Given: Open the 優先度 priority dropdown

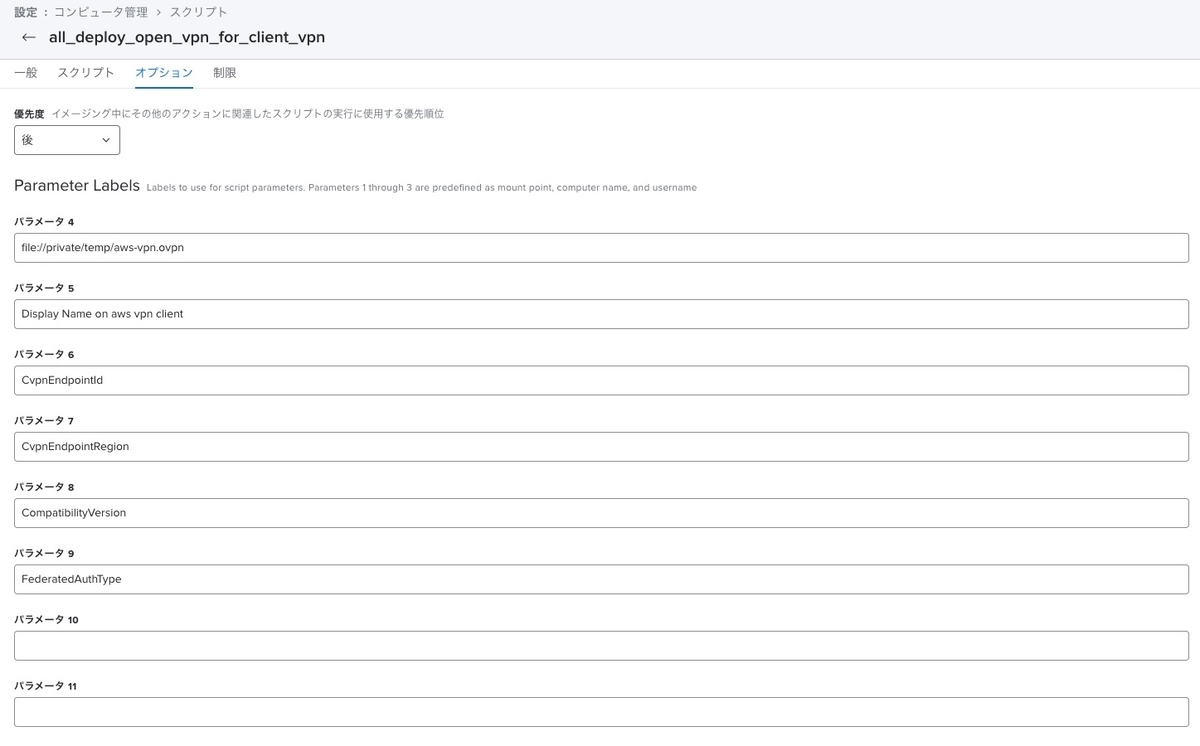Looking at the screenshot, I should (67, 140).
